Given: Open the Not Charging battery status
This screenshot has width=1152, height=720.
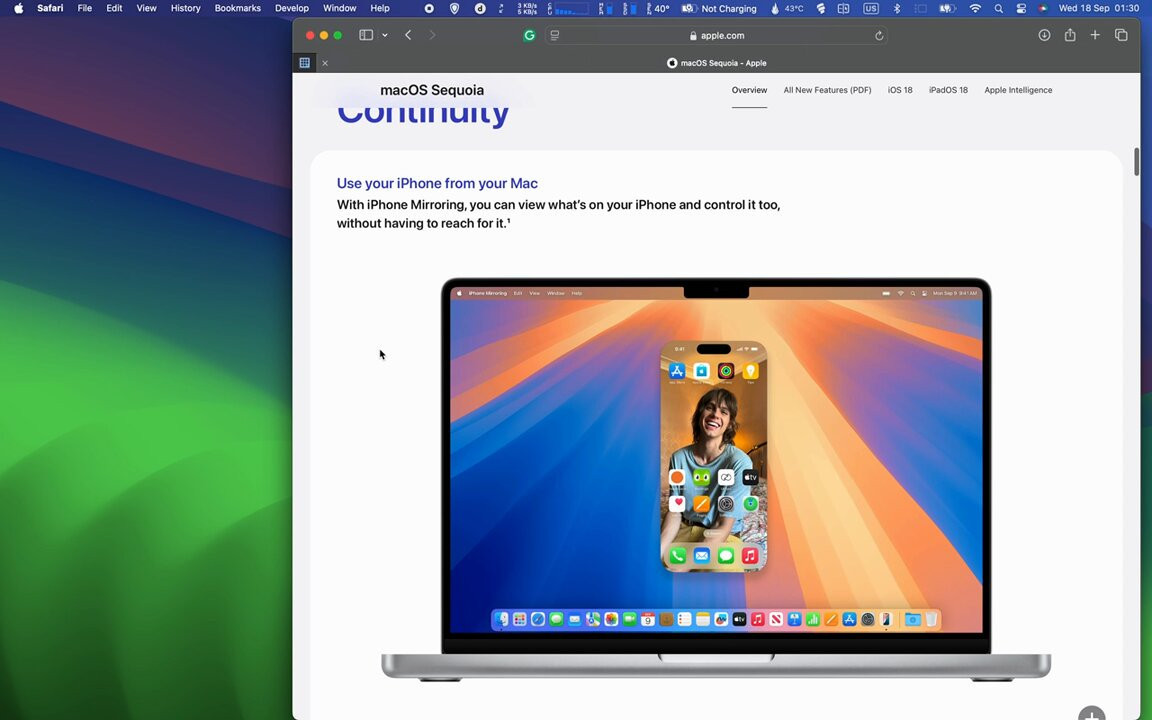Looking at the screenshot, I should [719, 9].
